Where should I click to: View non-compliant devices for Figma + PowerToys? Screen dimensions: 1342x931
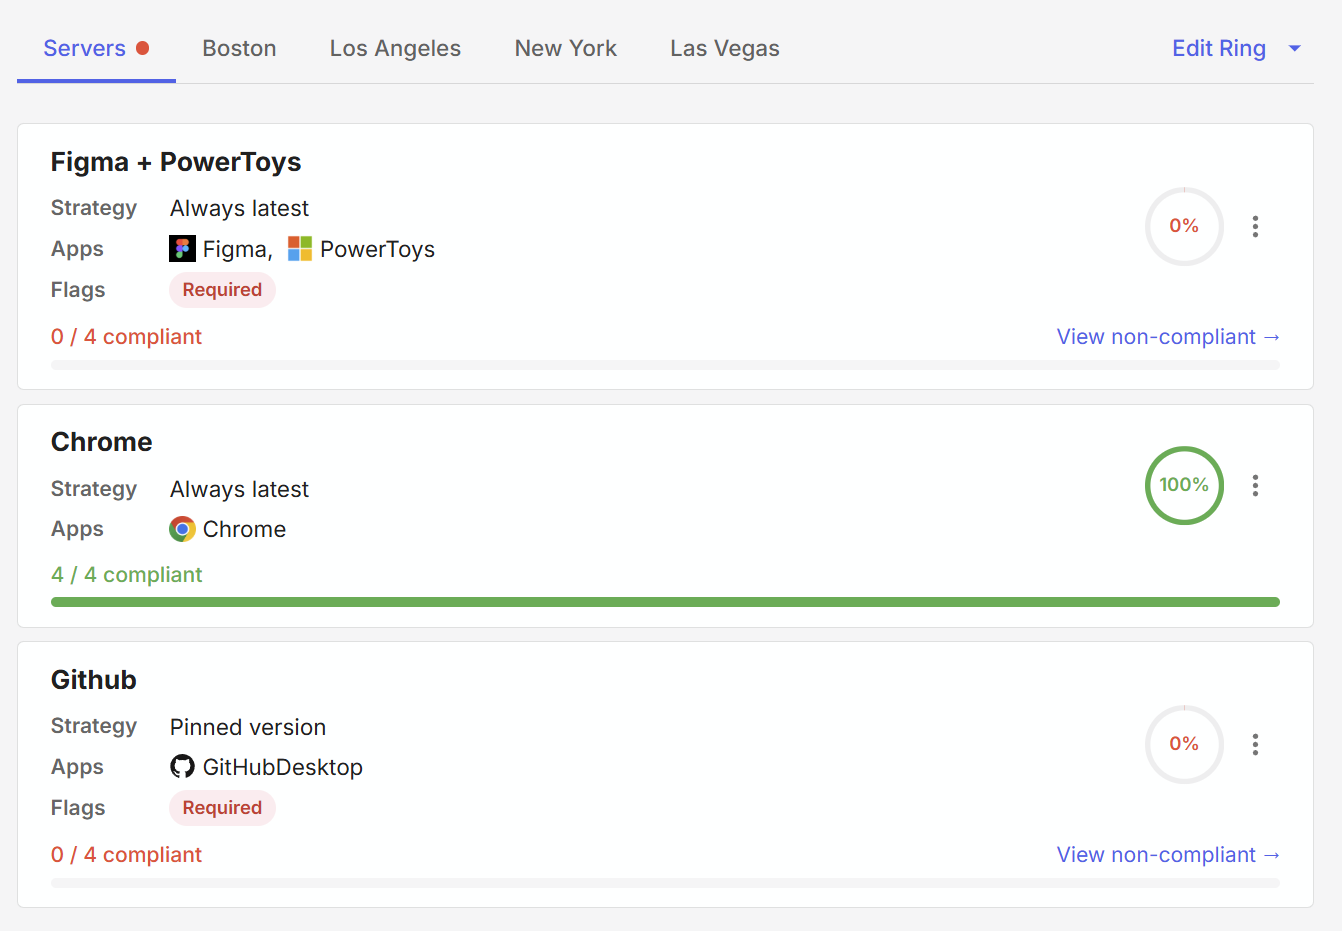pos(1168,337)
